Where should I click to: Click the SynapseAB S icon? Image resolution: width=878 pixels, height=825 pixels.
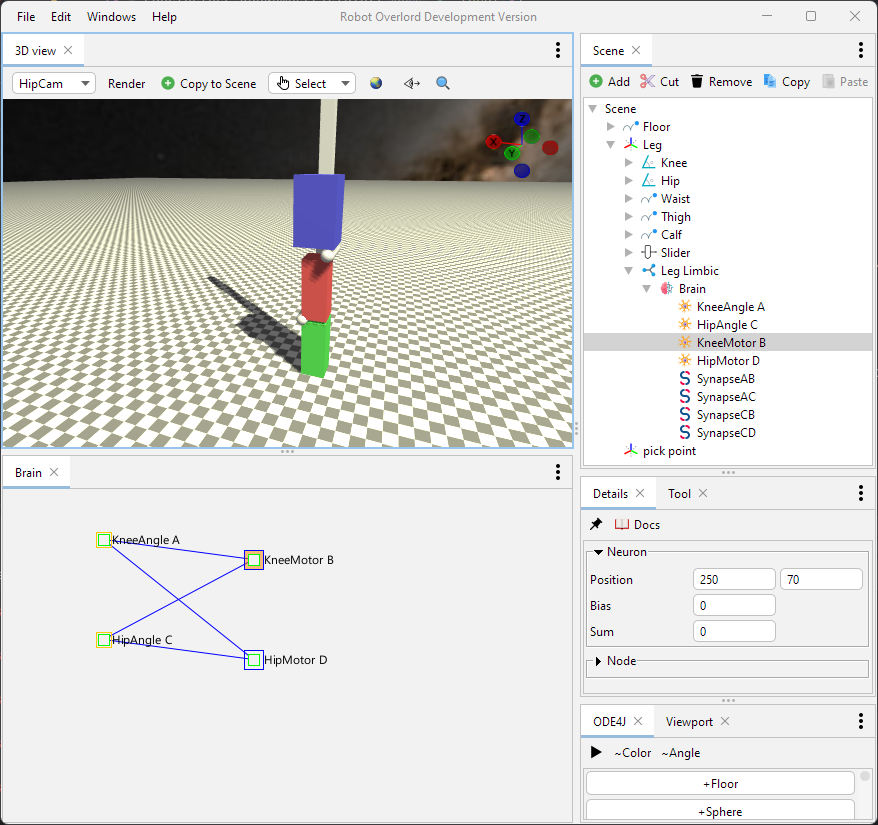click(x=684, y=379)
